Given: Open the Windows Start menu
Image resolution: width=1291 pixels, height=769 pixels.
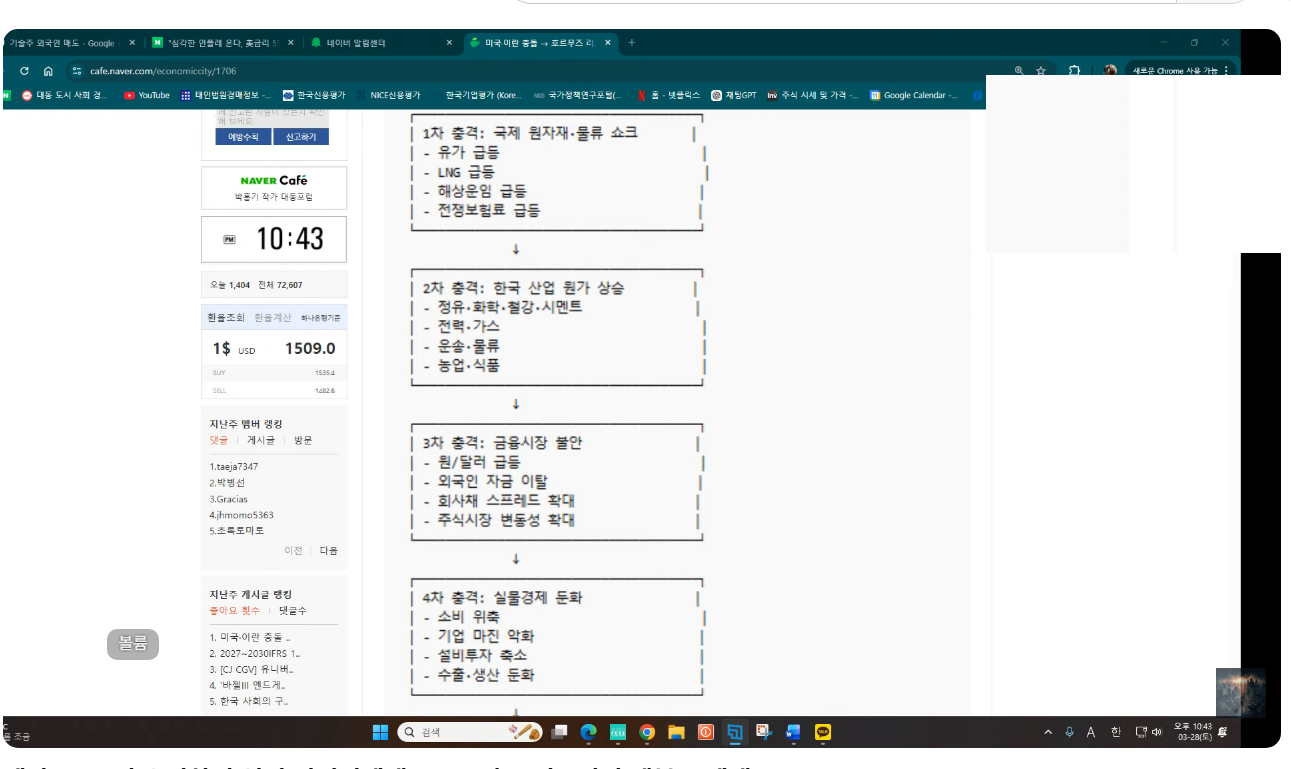Looking at the screenshot, I should [380, 732].
